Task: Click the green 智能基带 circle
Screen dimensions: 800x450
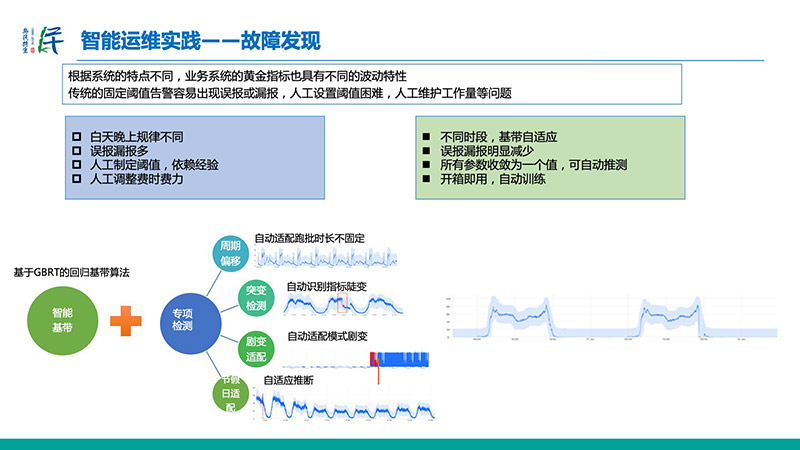Action: (x=62, y=320)
